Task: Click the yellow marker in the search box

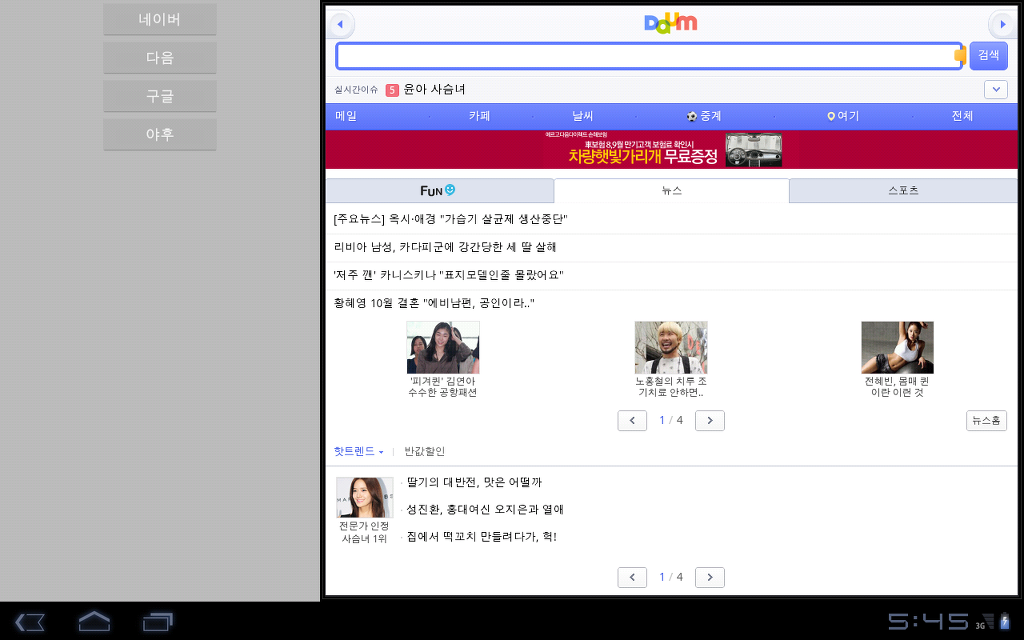Action: [x=960, y=56]
